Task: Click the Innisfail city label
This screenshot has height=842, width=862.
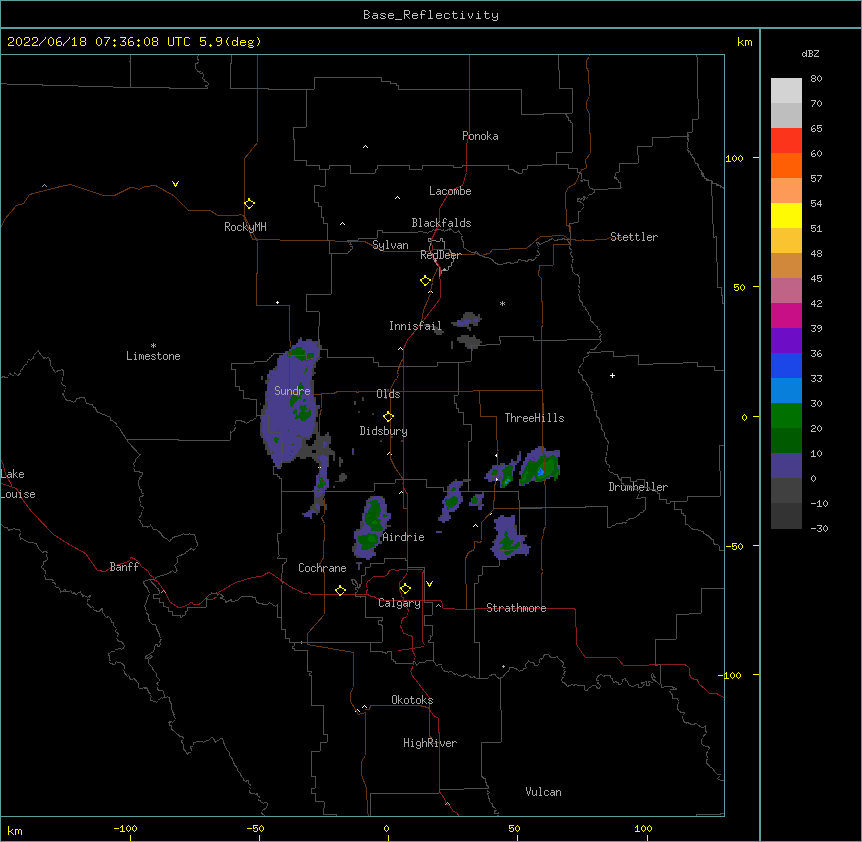Action: (x=415, y=326)
